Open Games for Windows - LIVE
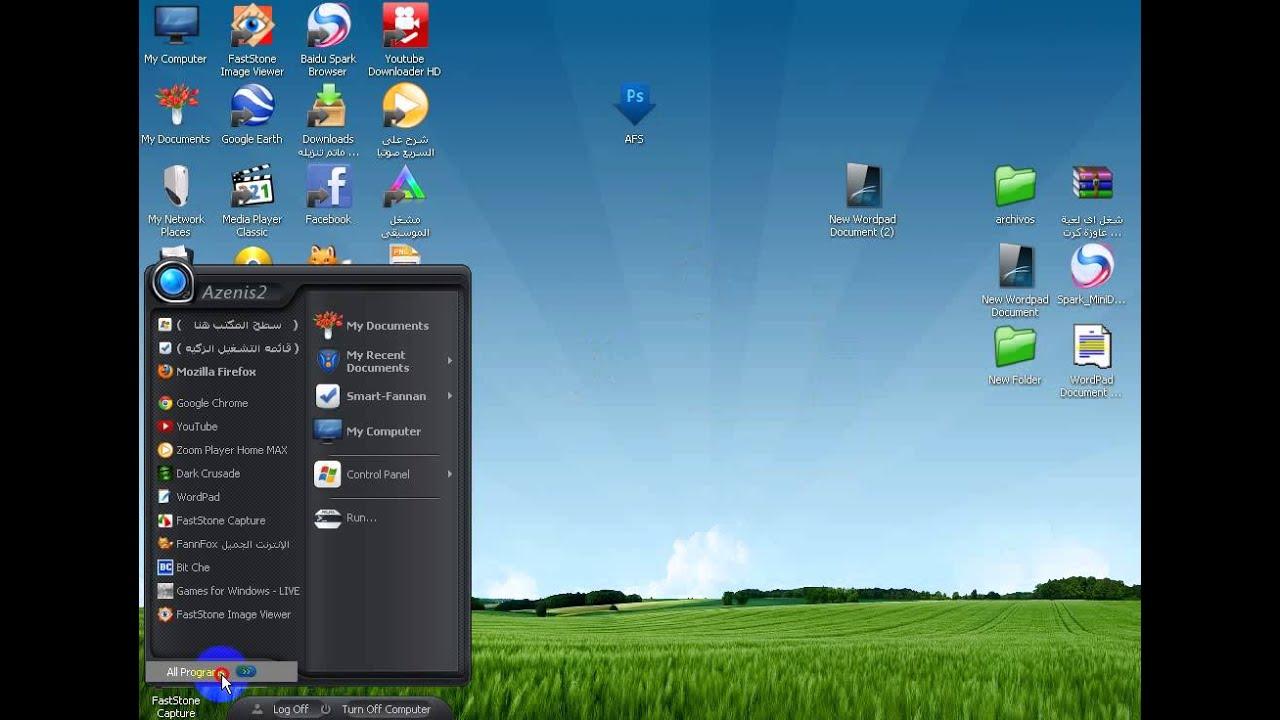The image size is (1280, 720). click(x=228, y=591)
